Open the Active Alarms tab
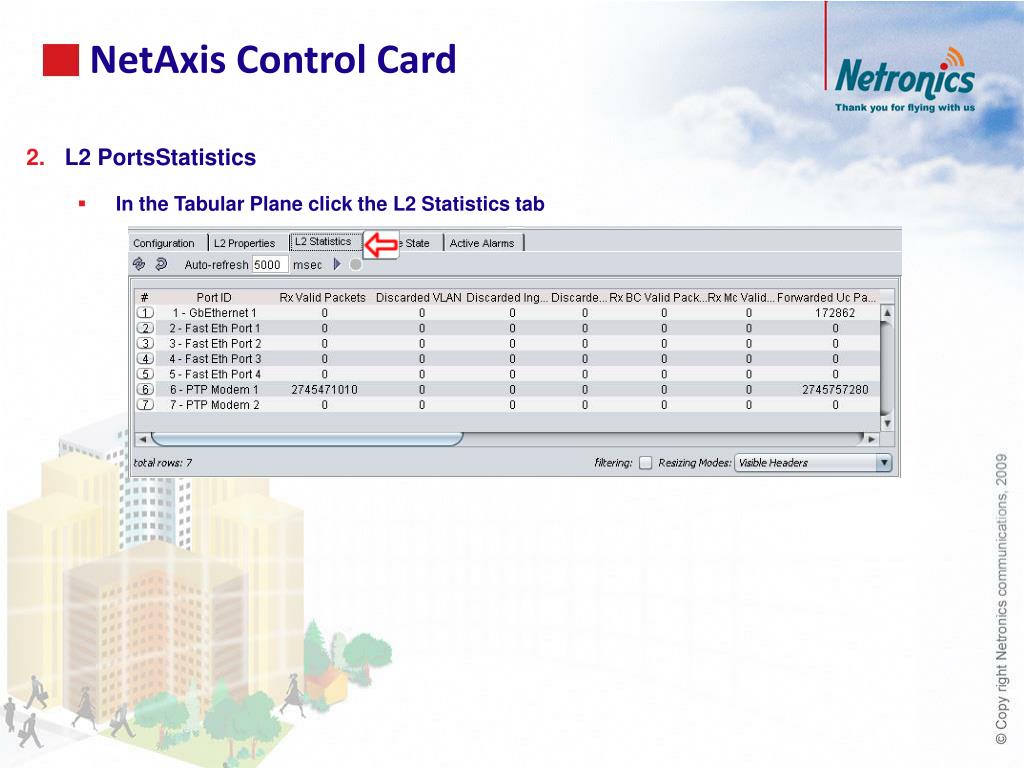This screenshot has width=1024, height=768. [482, 243]
